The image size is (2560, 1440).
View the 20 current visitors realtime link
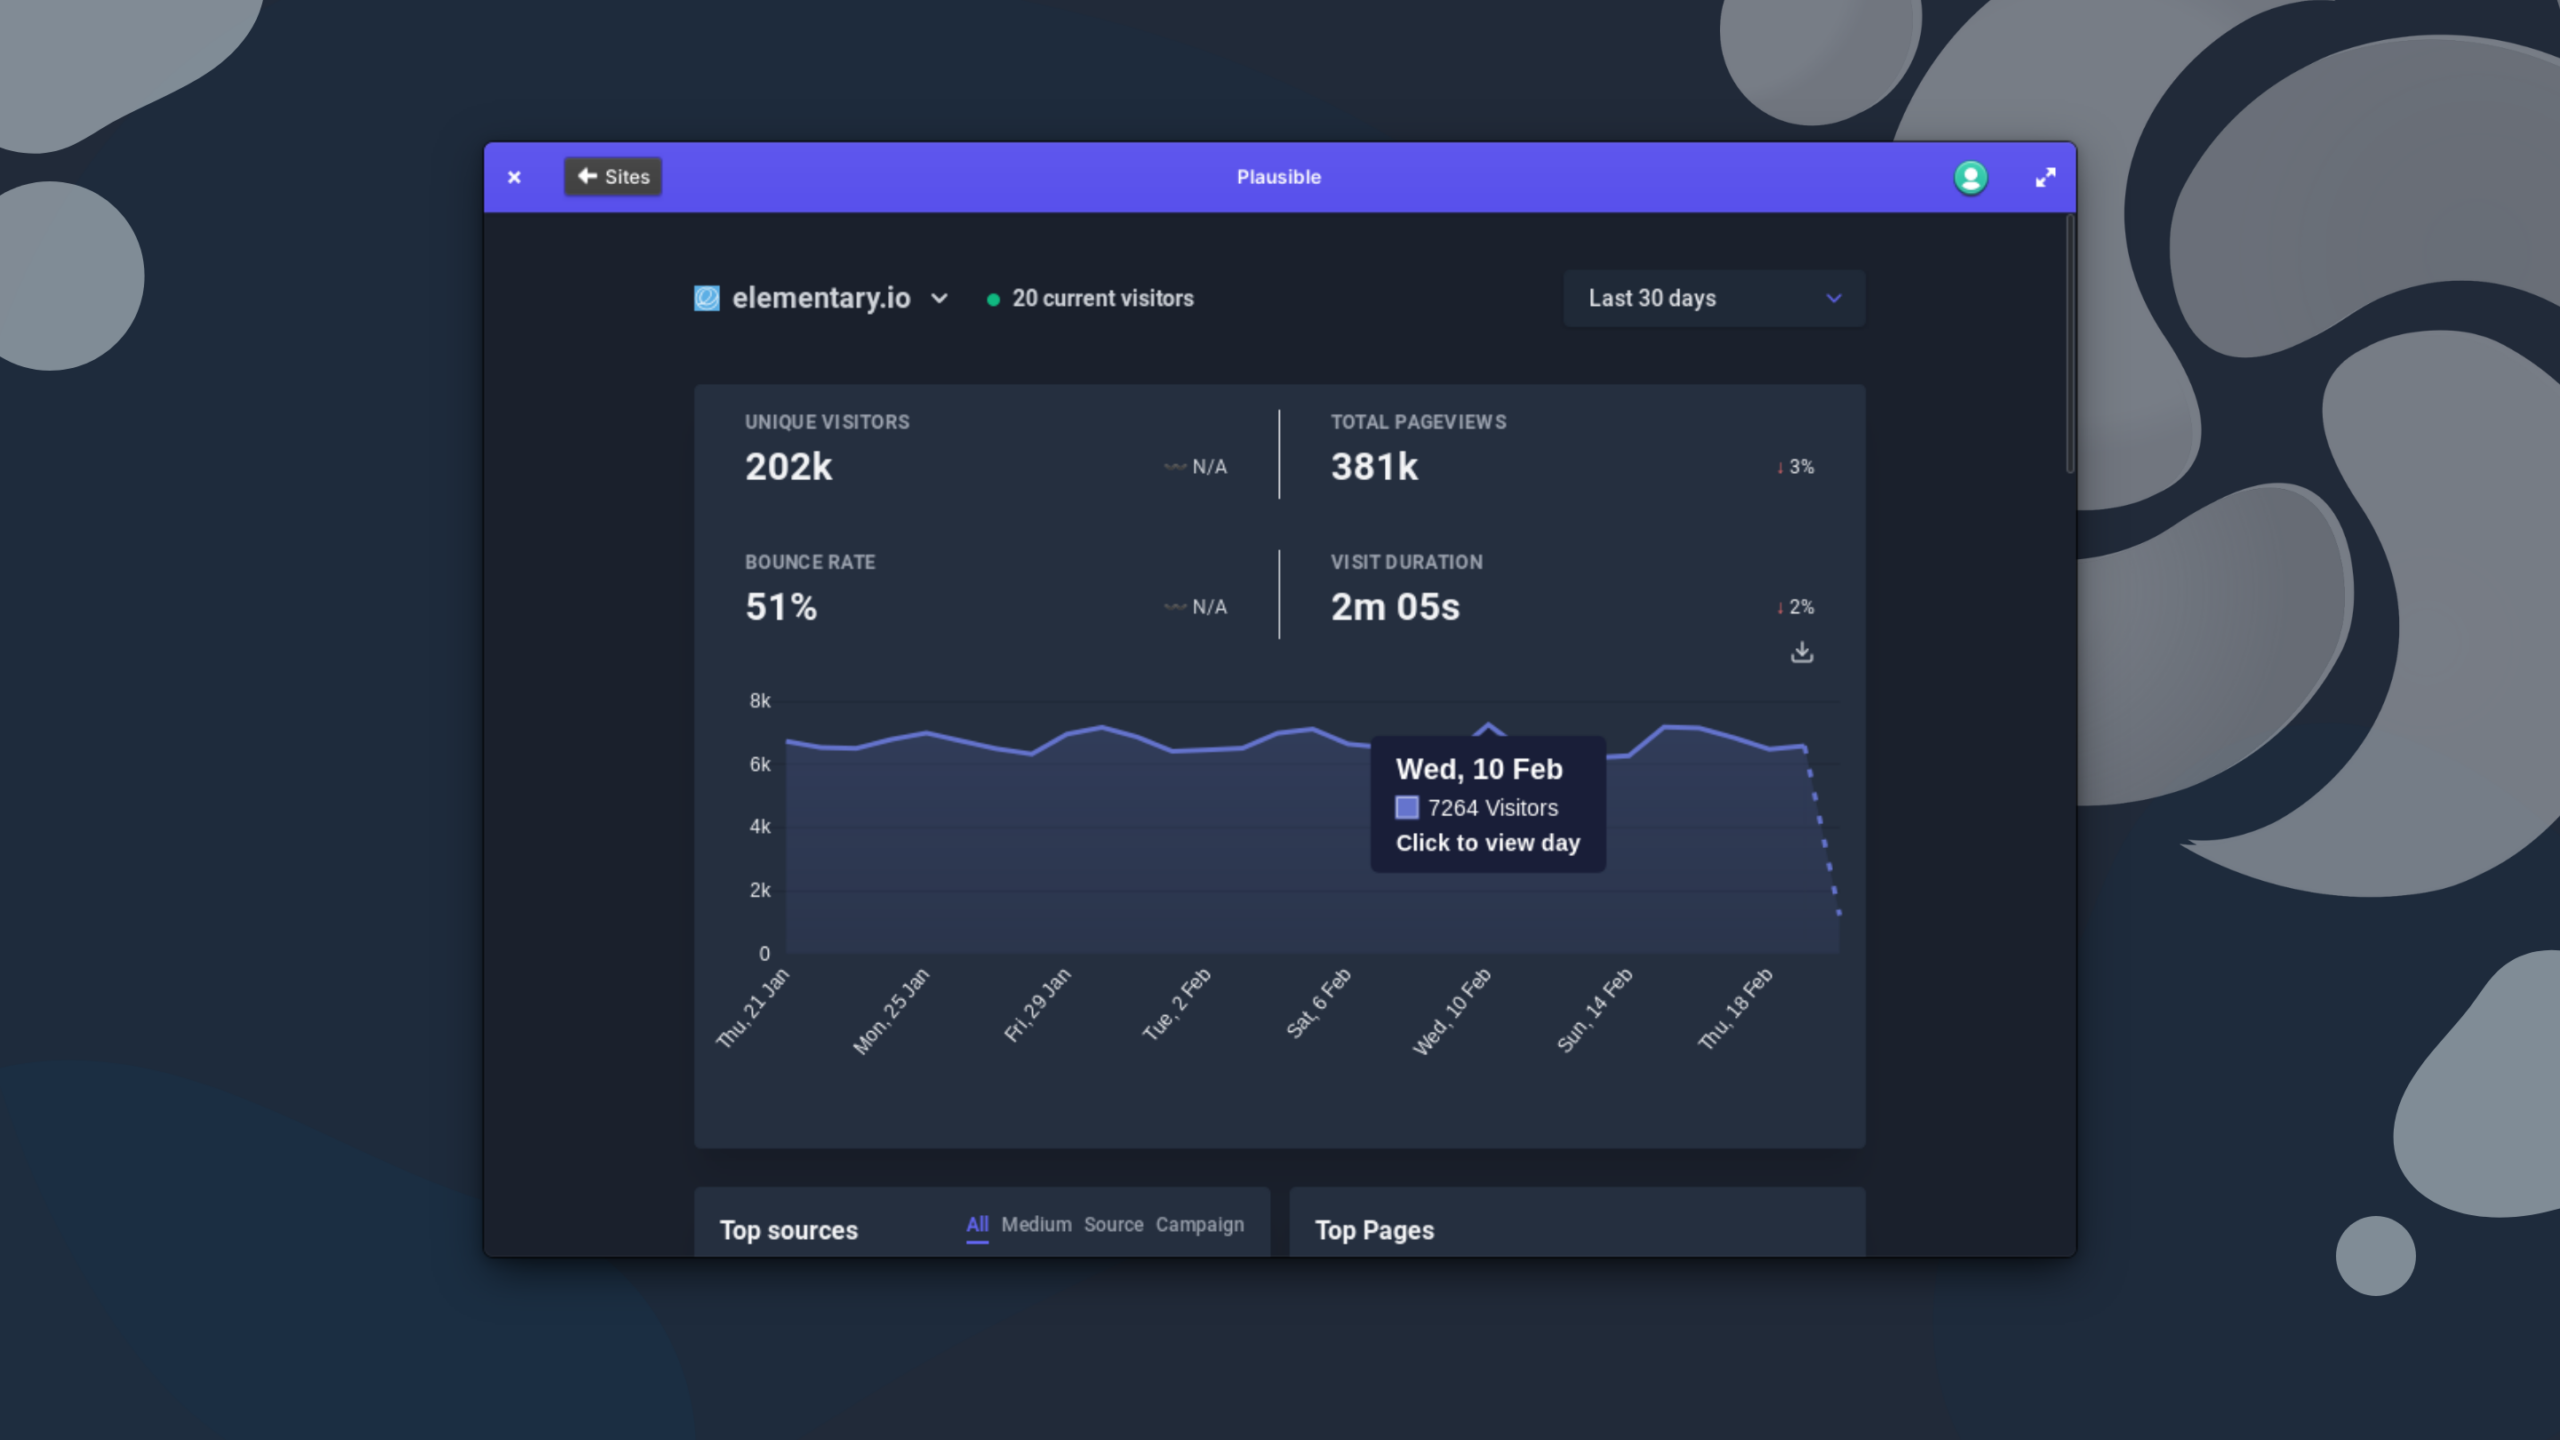coord(1091,298)
